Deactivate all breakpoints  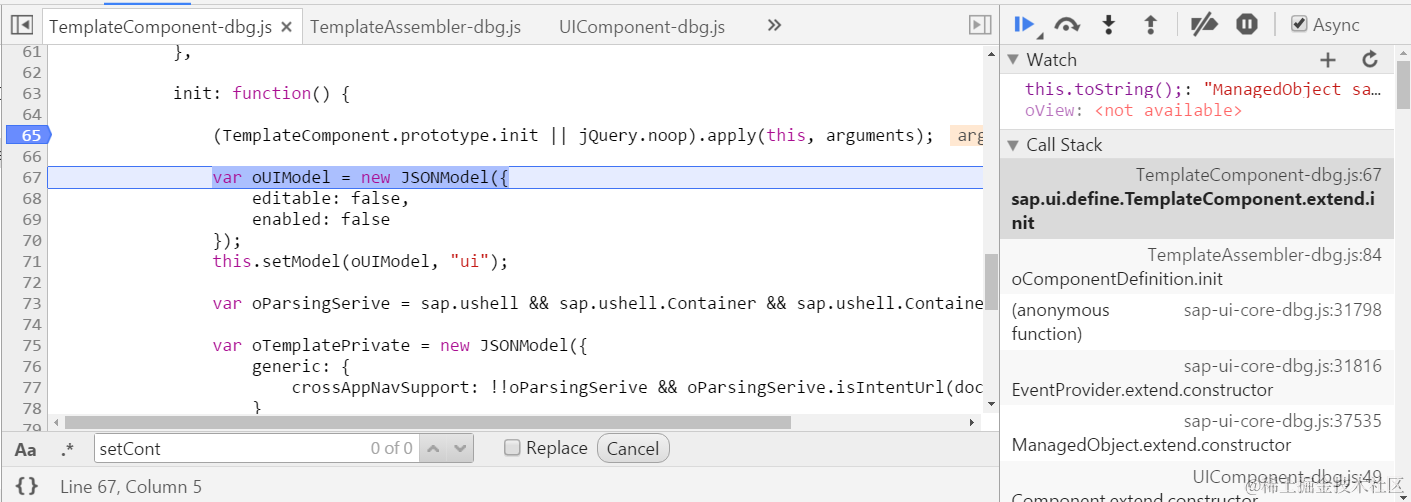[x=1205, y=25]
